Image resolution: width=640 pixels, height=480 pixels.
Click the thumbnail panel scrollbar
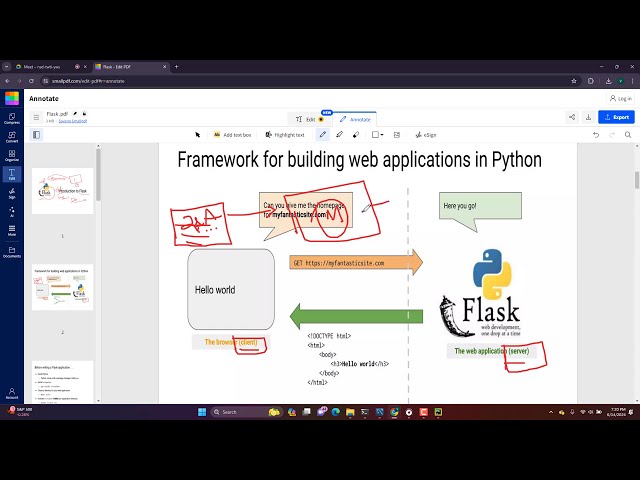(x=98, y=176)
